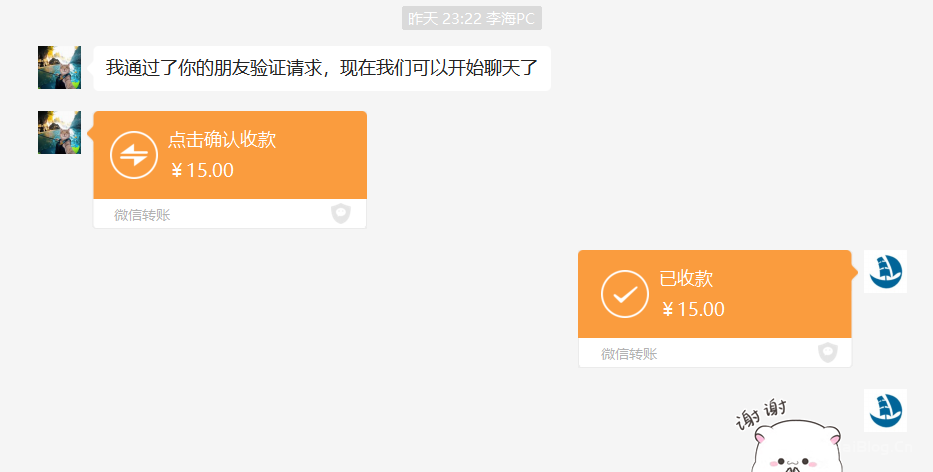Select the ¥15.00 amount in 已收款 card
This screenshot has height=472, width=933.
[693, 310]
